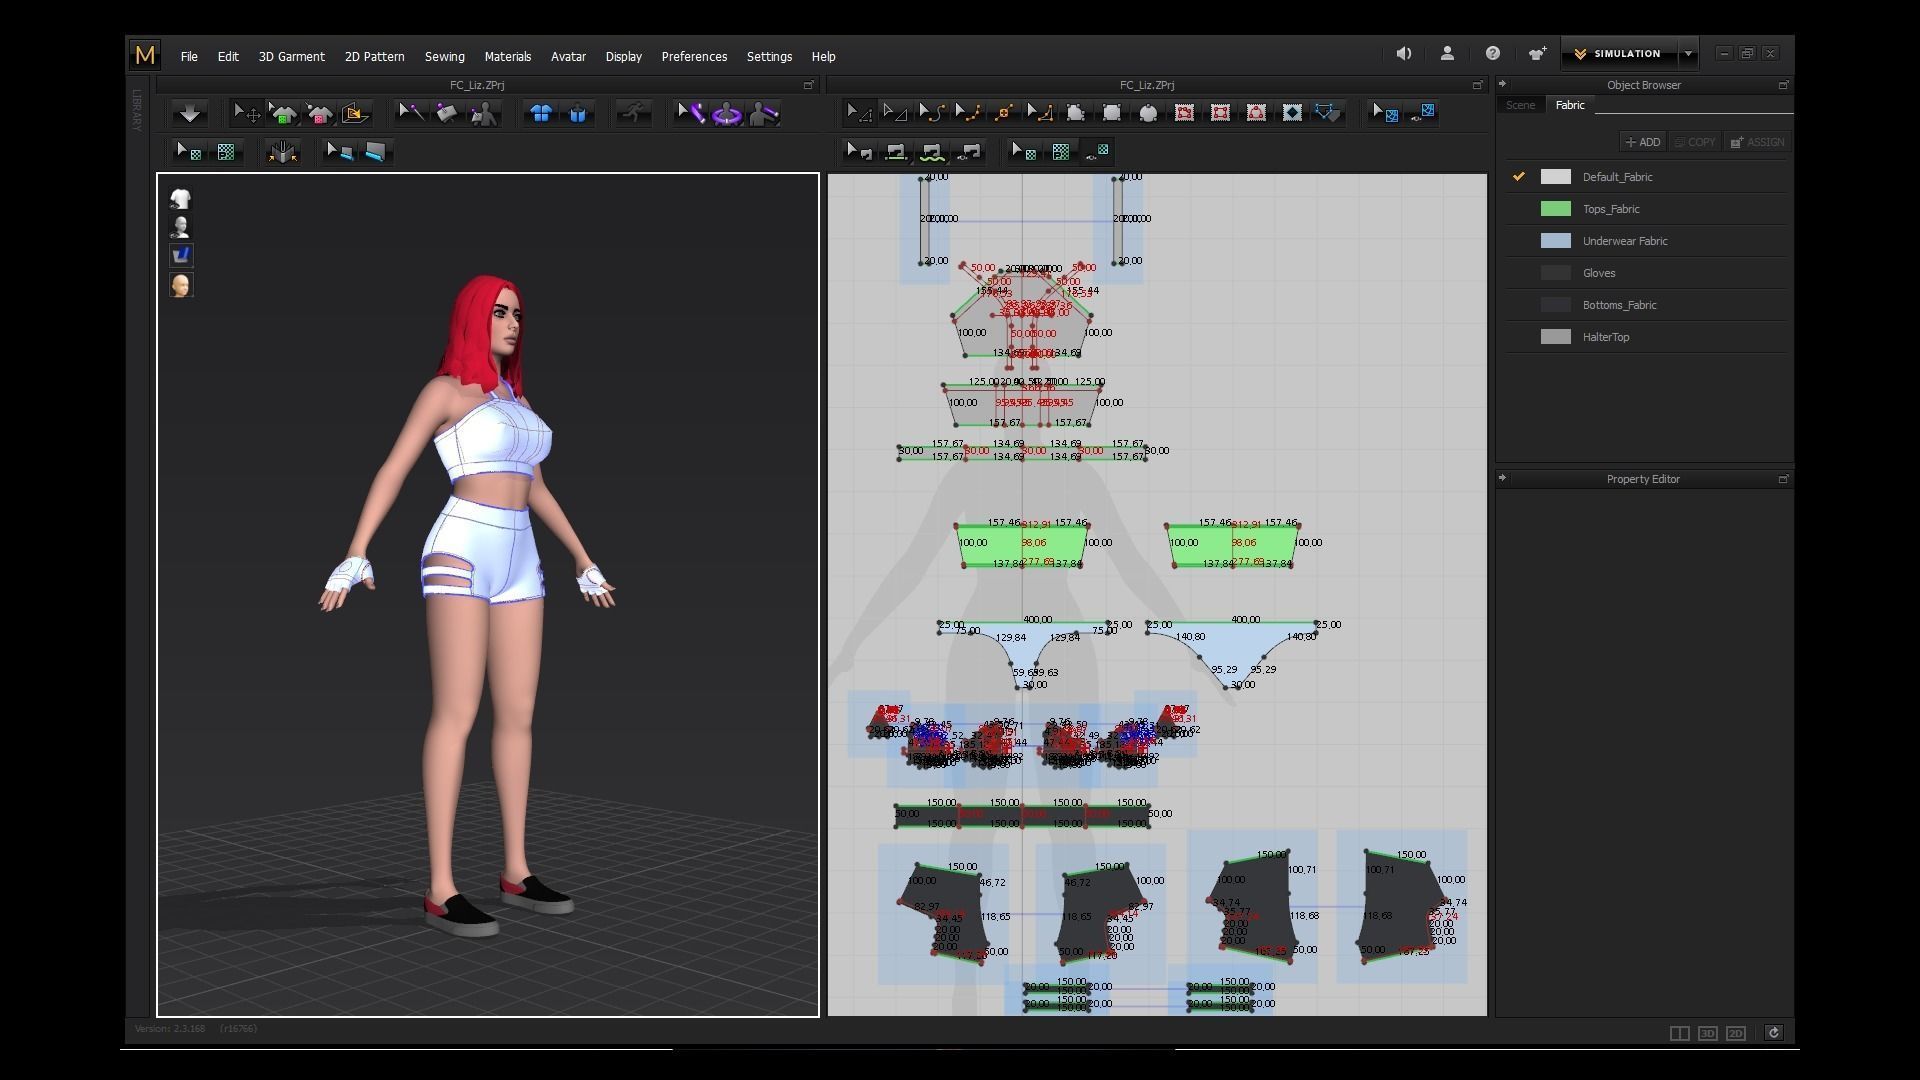The width and height of the screenshot is (1920, 1080).
Task: Choose the Tack on Avatar tool
Action: point(484,113)
